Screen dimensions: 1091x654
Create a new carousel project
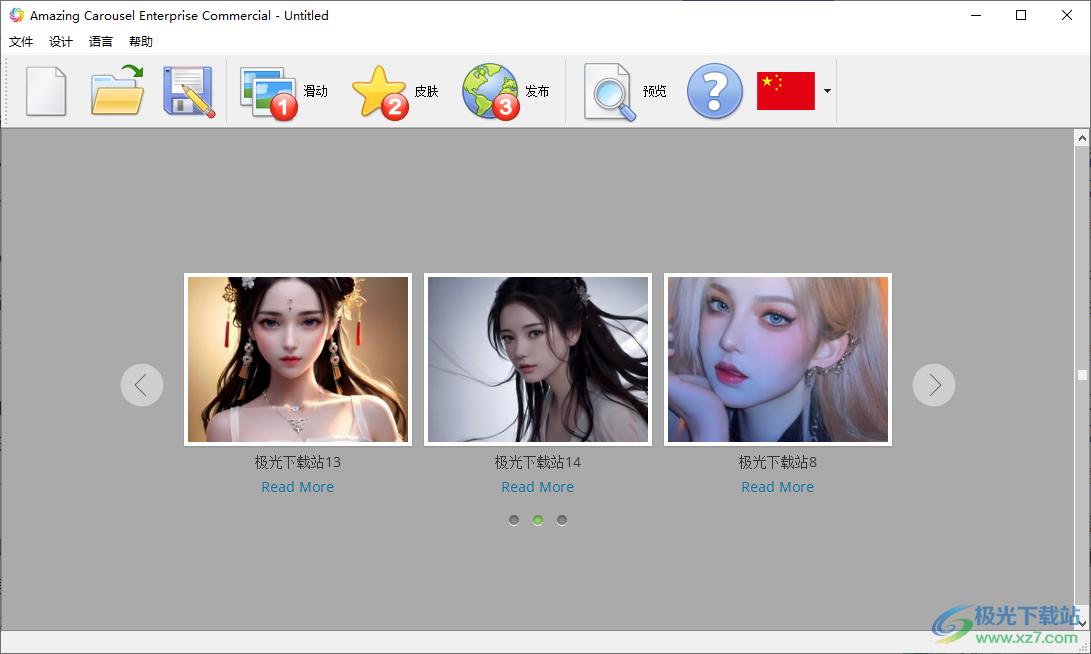pos(46,91)
